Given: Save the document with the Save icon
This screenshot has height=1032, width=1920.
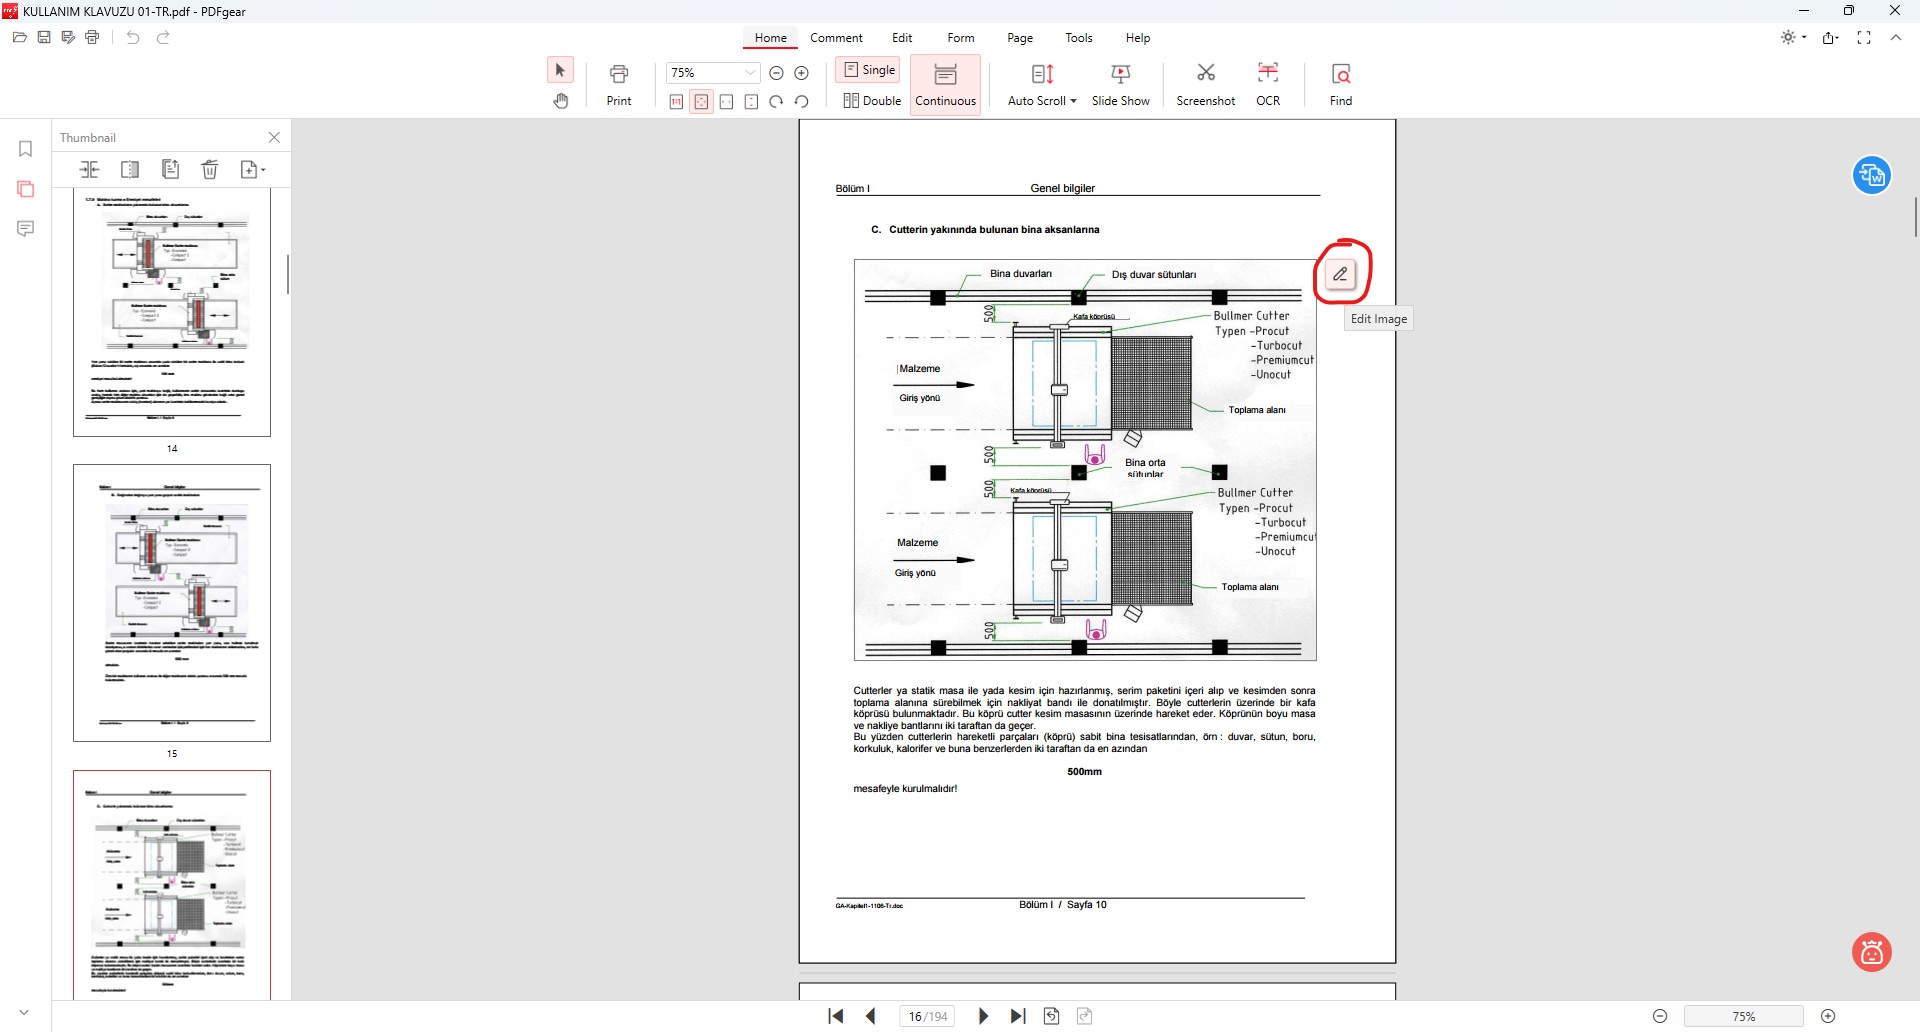Looking at the screenshot, I should point(44,37).
